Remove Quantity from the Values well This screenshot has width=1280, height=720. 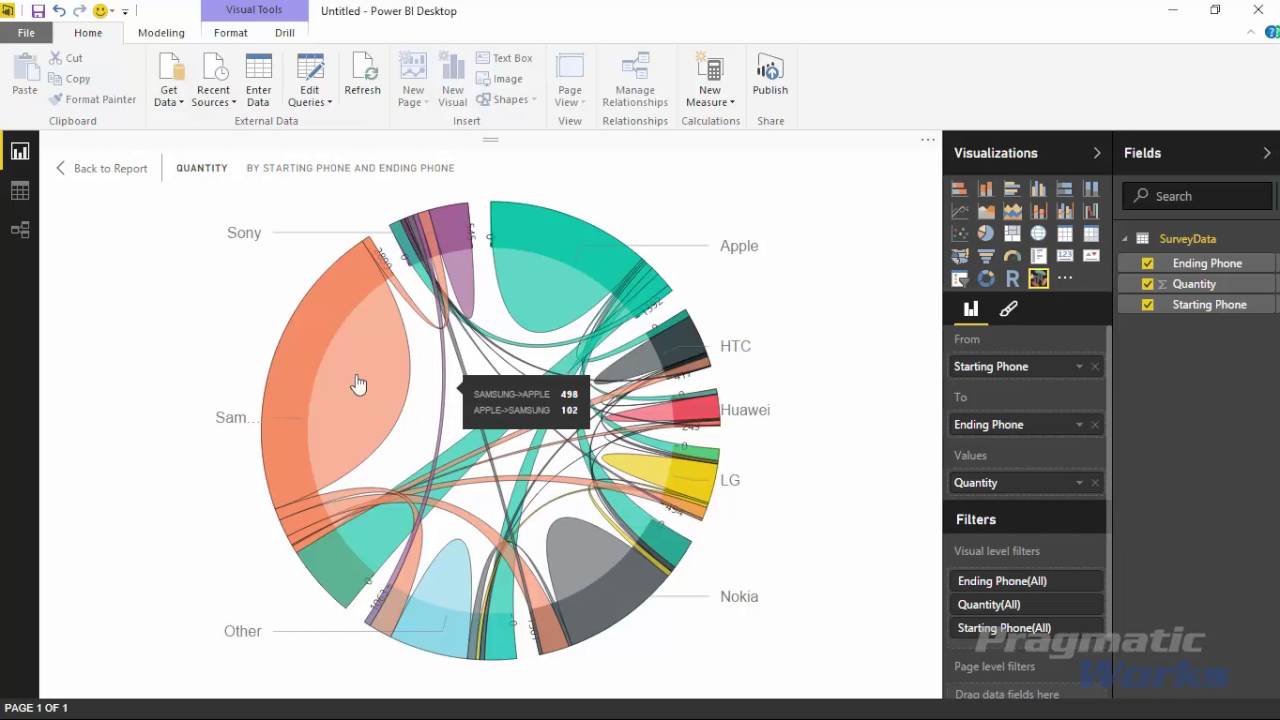pos(1095,483)
